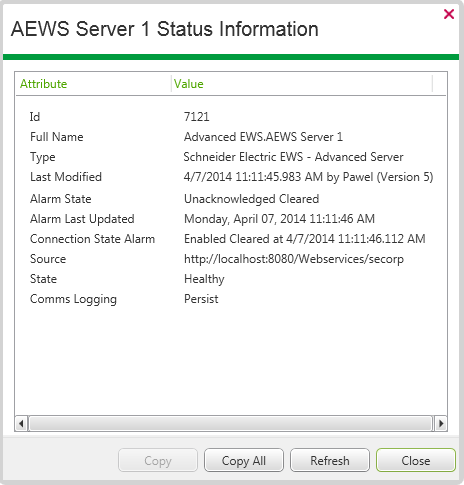Select the Connection State Alarm row

231,239
